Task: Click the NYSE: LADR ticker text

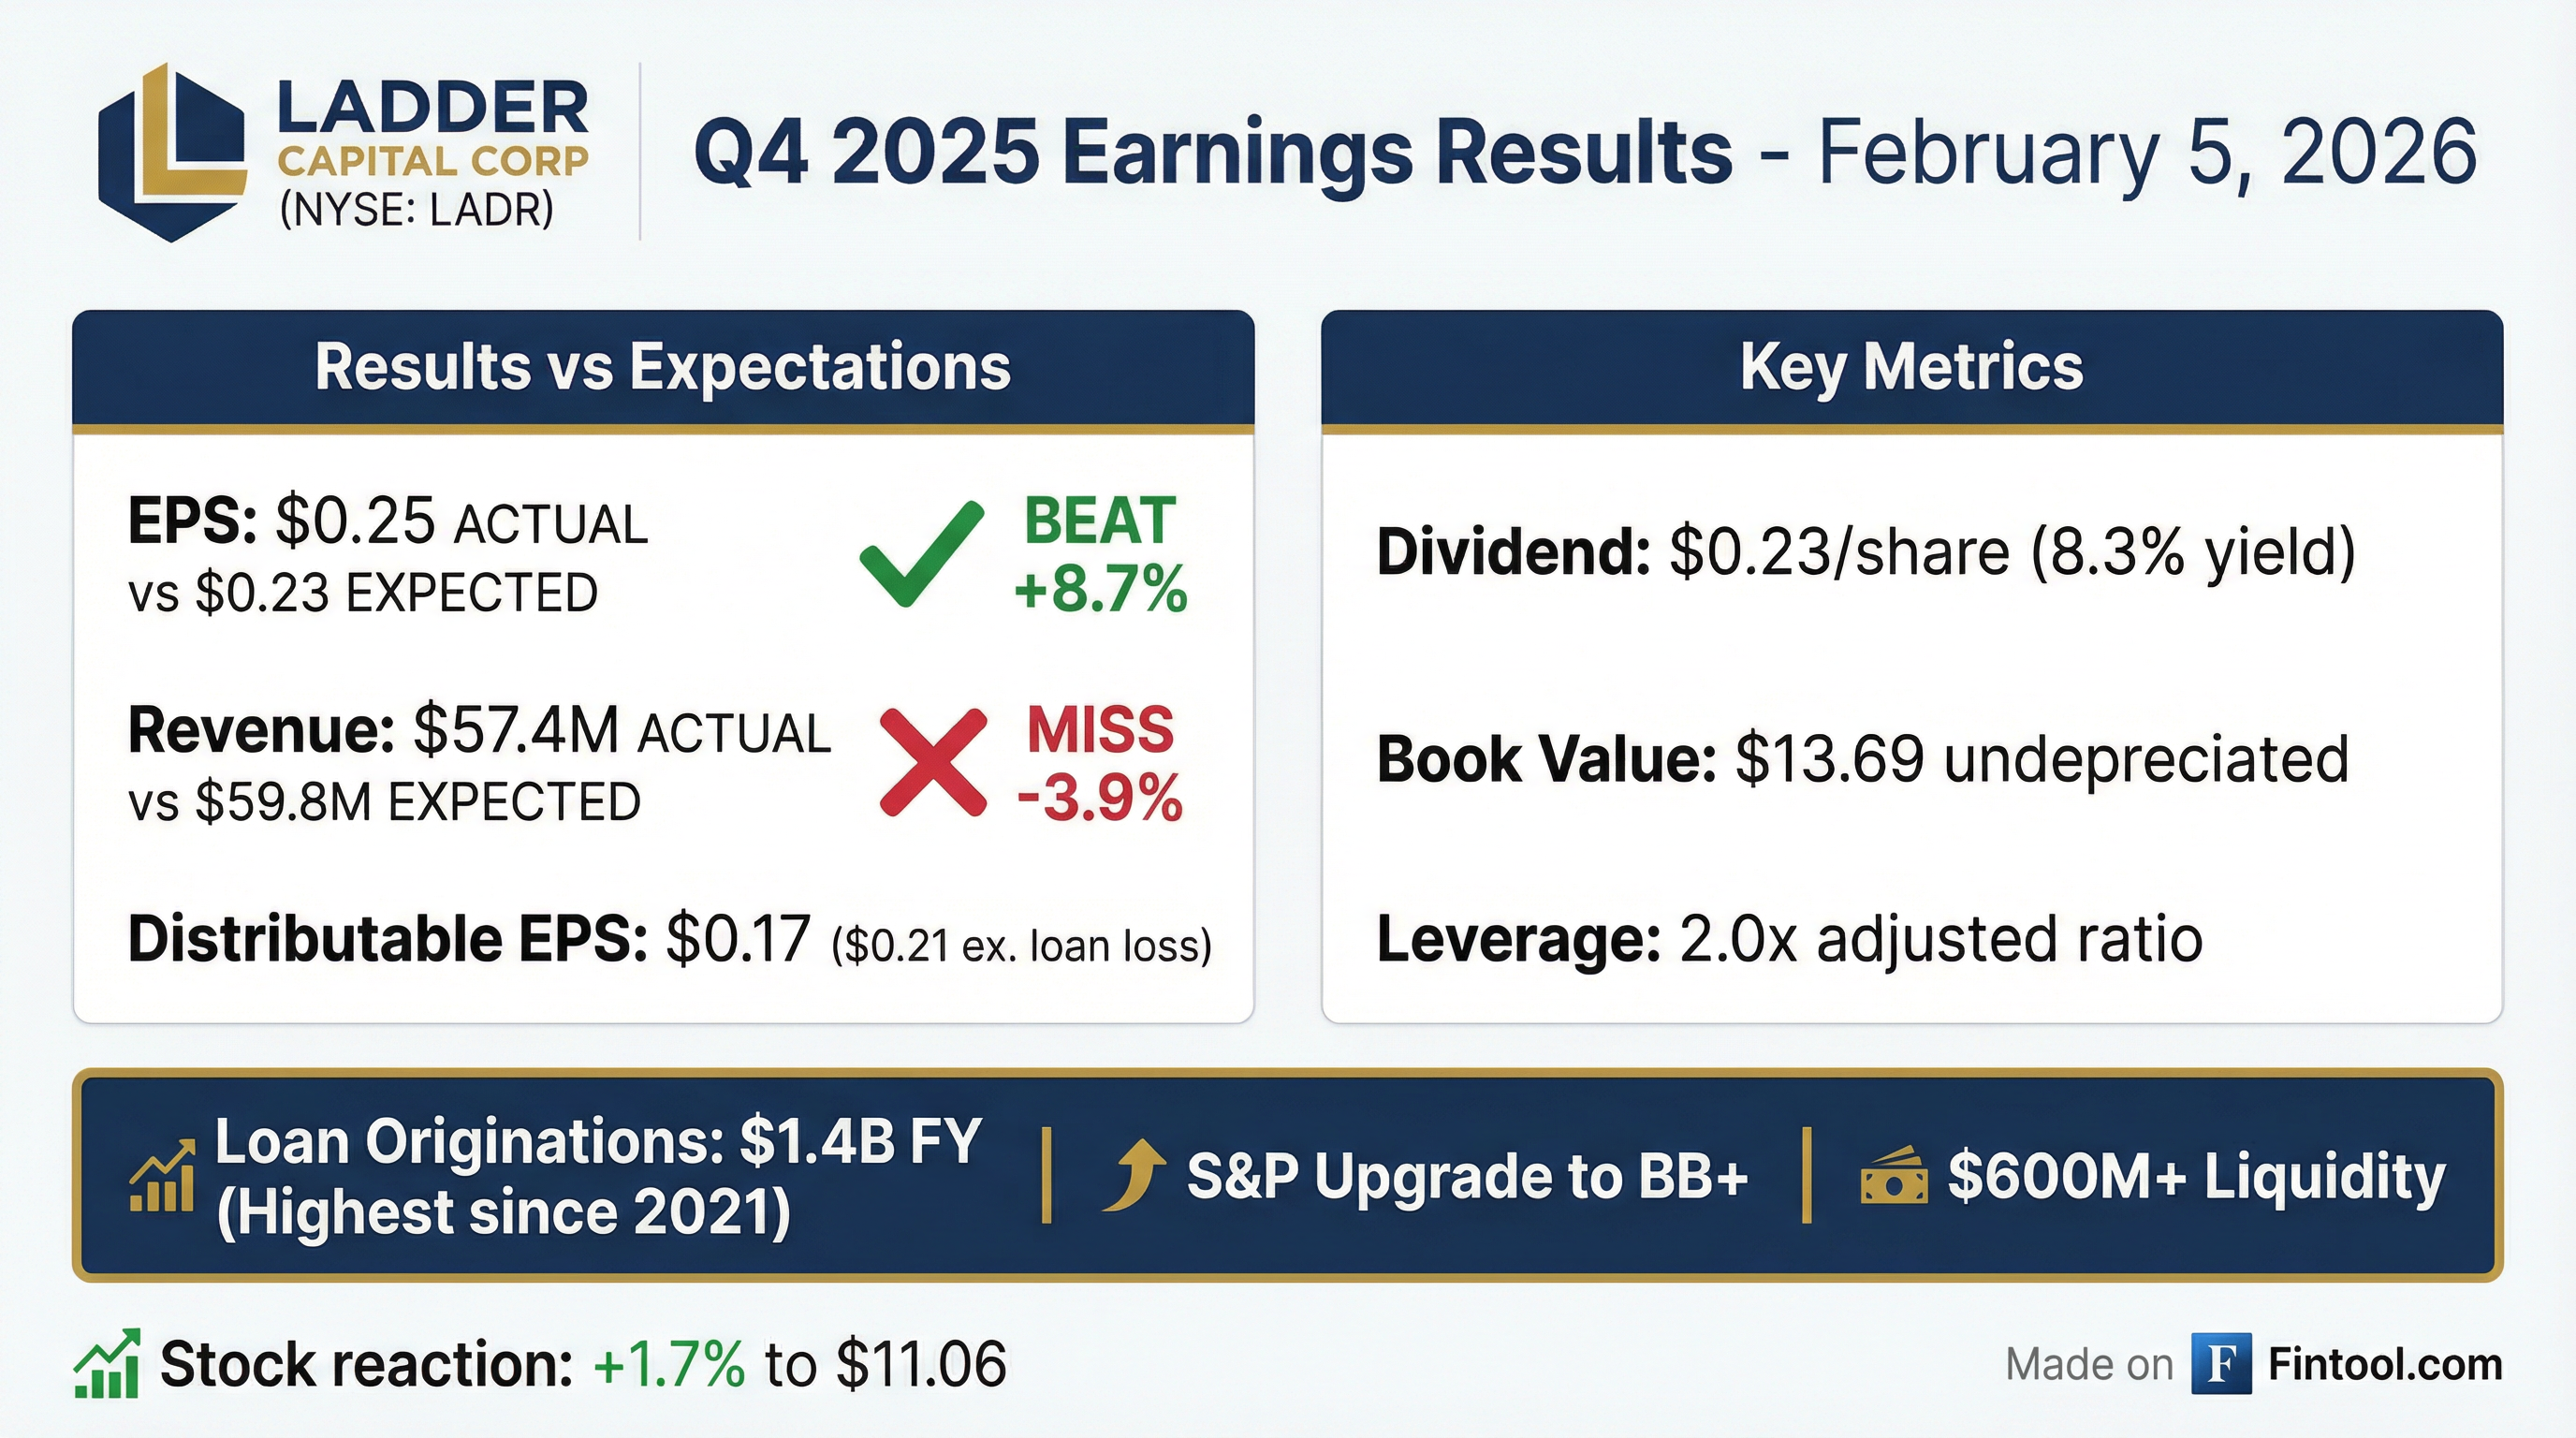Action: tap(417, 211)
